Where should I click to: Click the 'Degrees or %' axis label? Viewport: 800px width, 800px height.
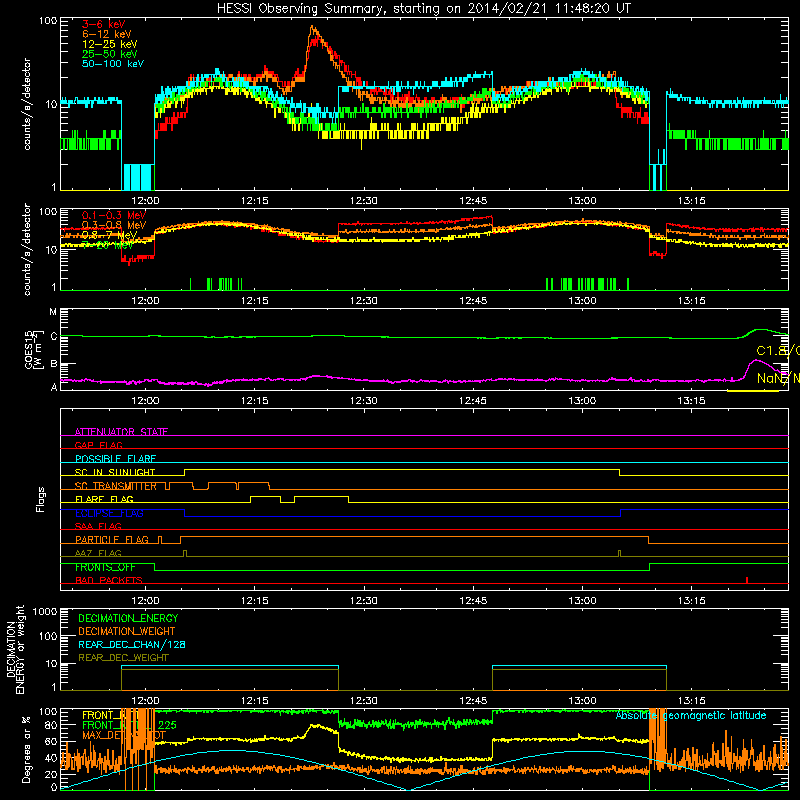[x=26, y=749]
